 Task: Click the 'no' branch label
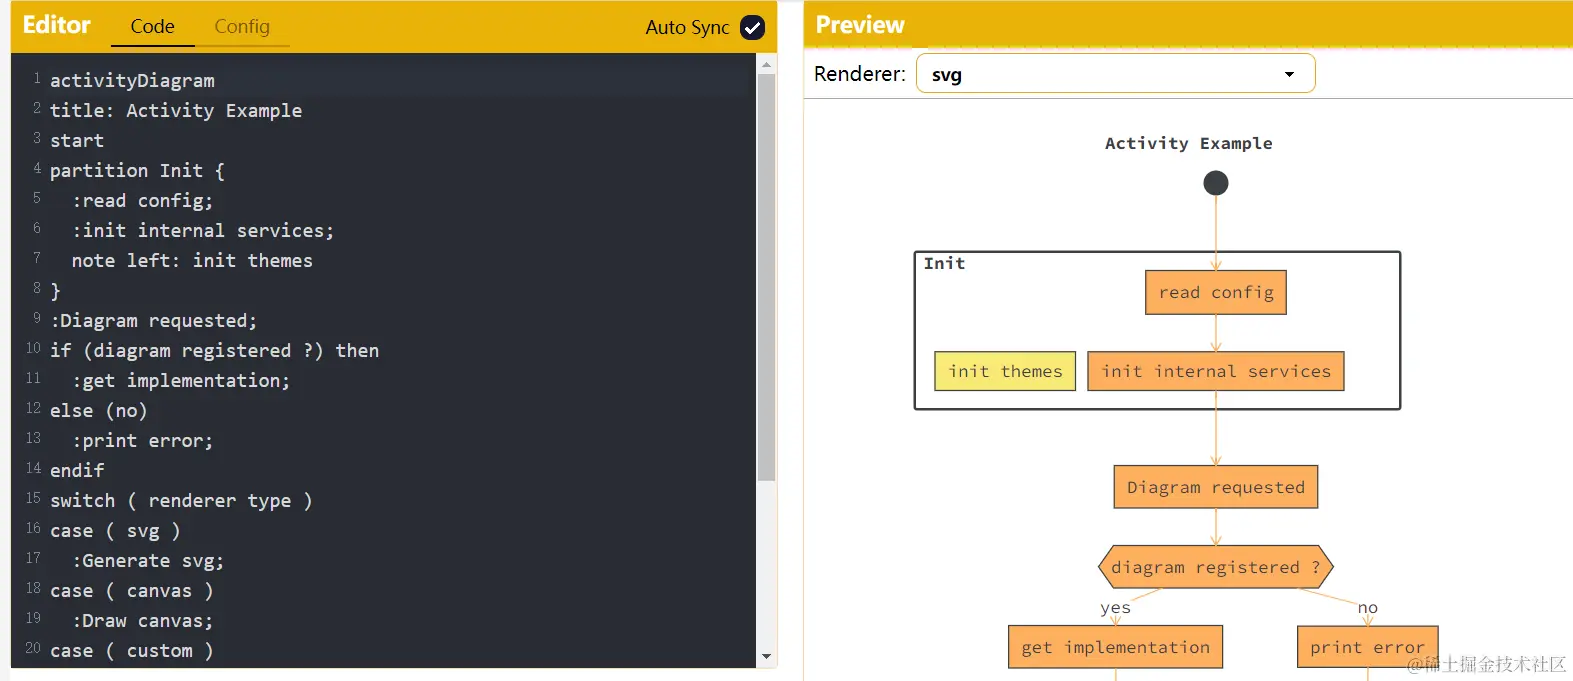coord(1368,608)
